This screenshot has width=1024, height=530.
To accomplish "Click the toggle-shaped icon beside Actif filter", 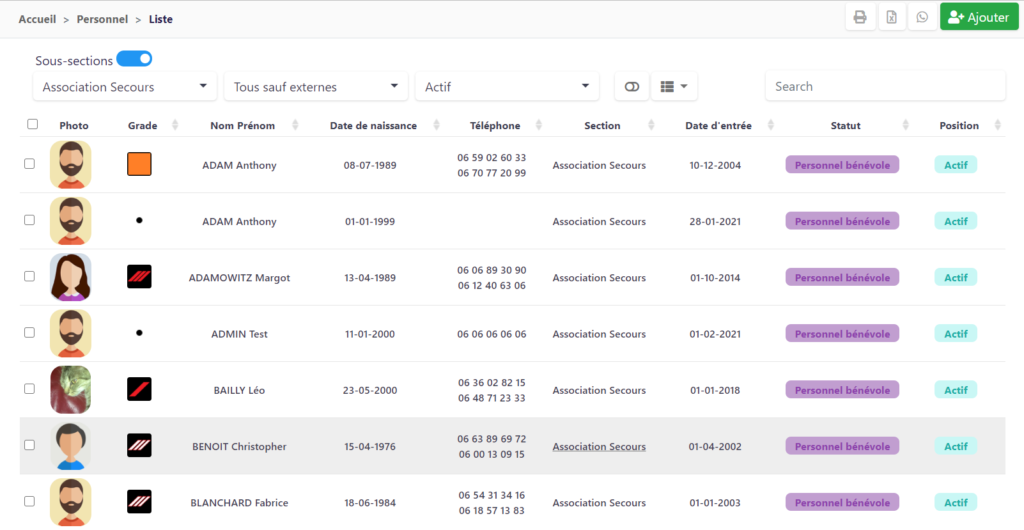I will point(632,87).
